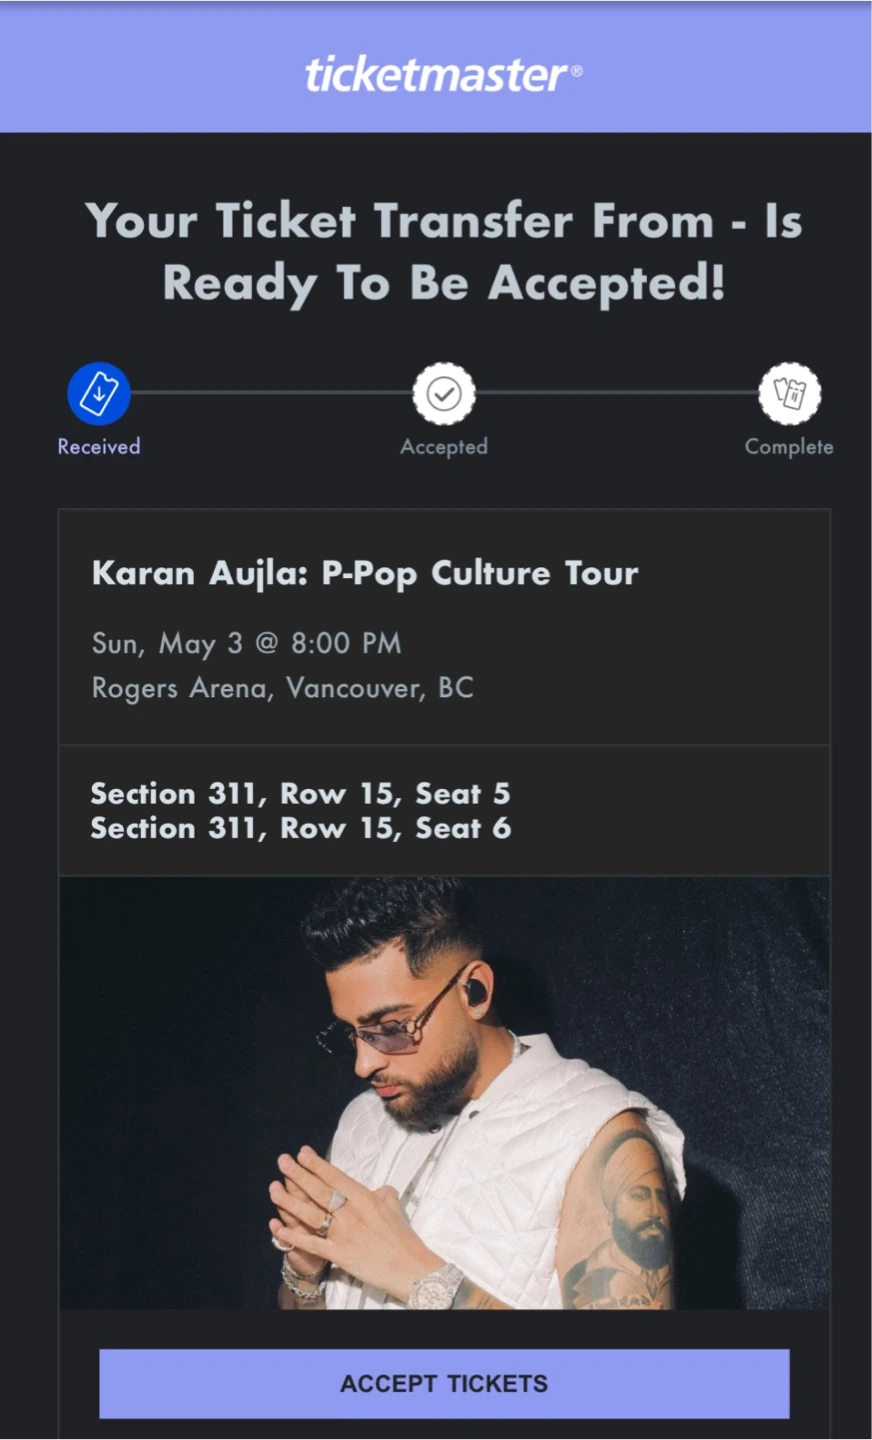Select the Section 311, Row 15, Seat 6 line

[300, 829]
